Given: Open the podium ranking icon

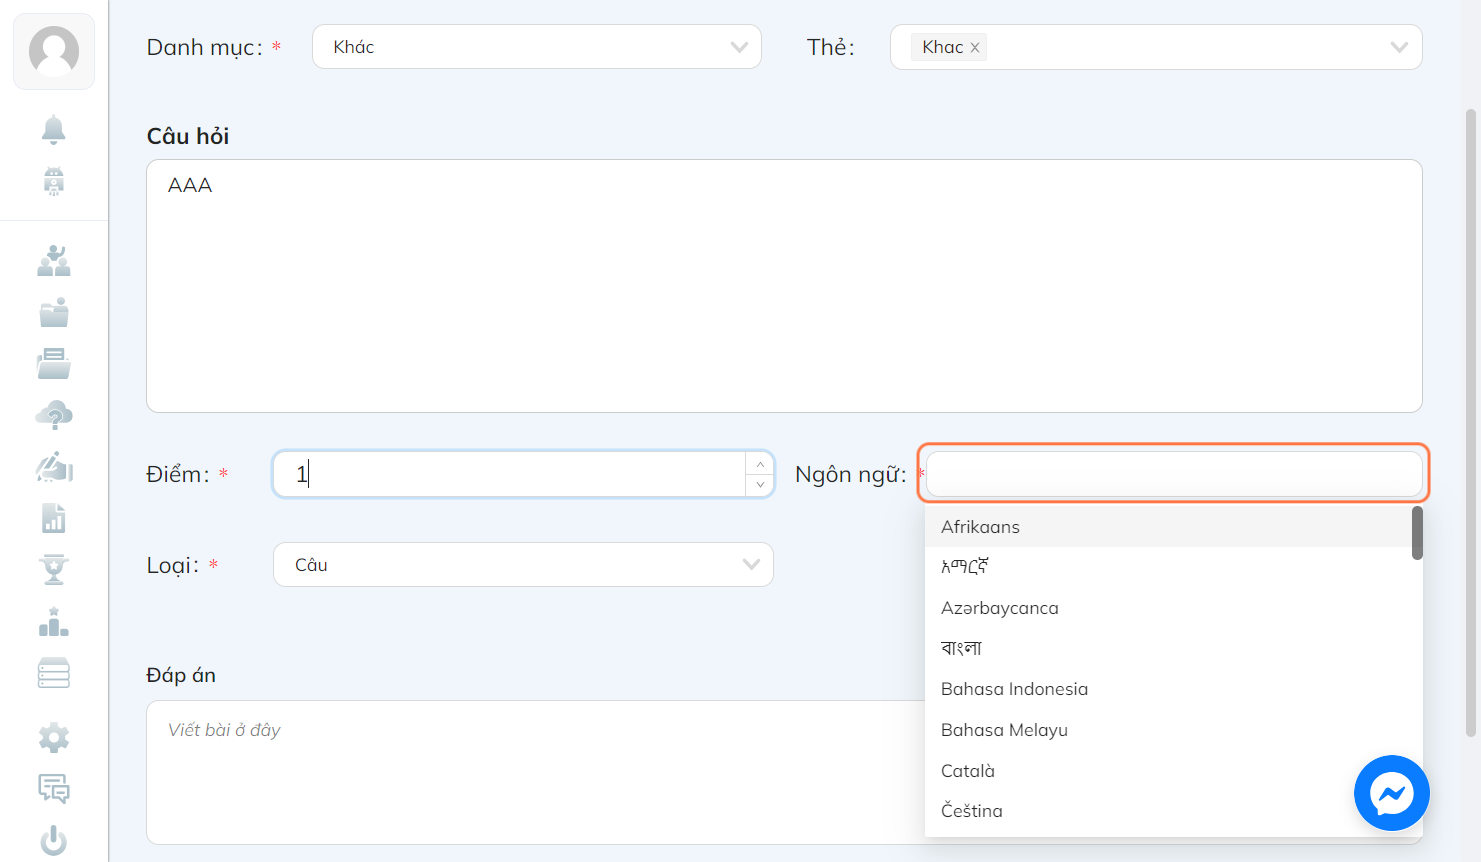Looking at the screenshot, I should pyautogui.click(x=54, y=622).
